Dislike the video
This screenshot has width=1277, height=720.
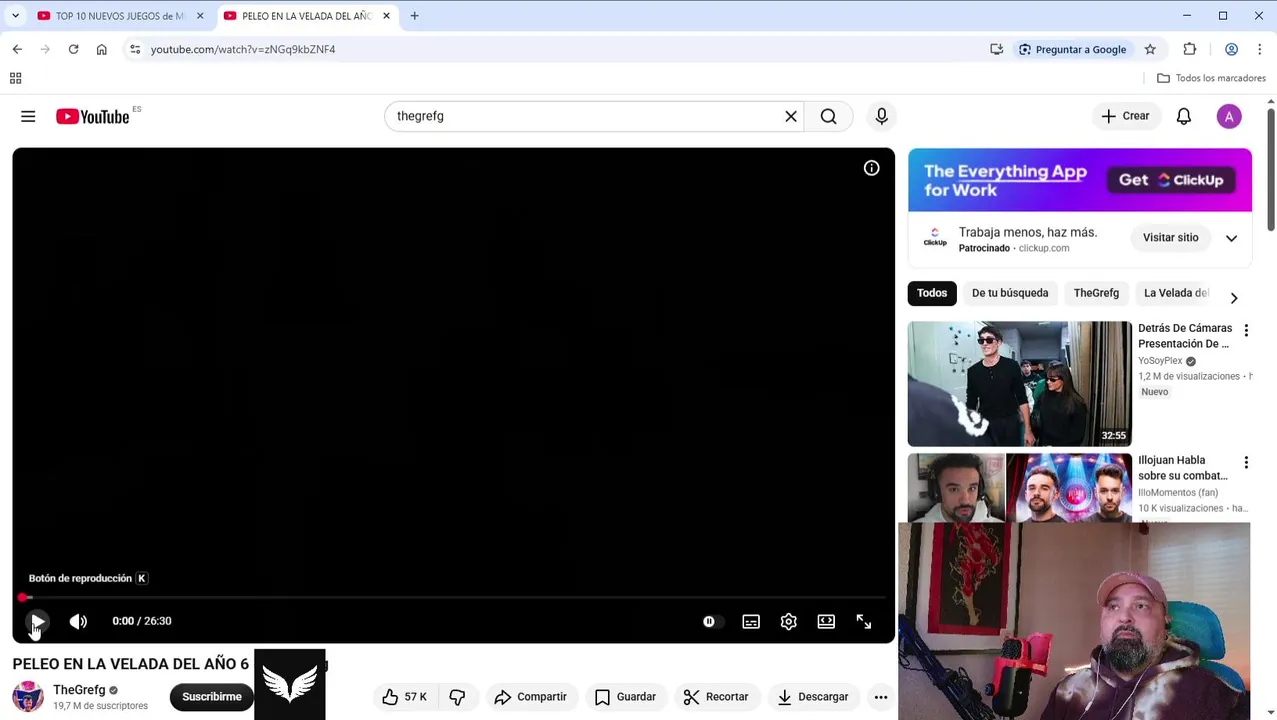tap(457, 697)
